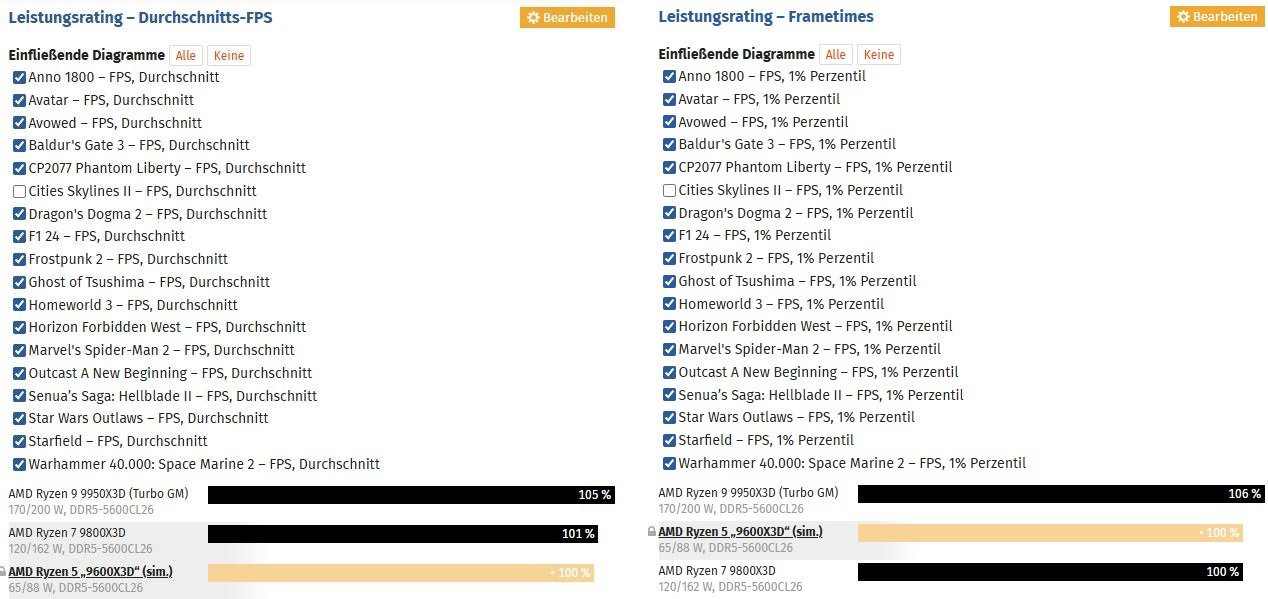Enable Cities Skylines II – FPS, 1% Perzentil
This screenshot has height=599, width=1268.
670,190
